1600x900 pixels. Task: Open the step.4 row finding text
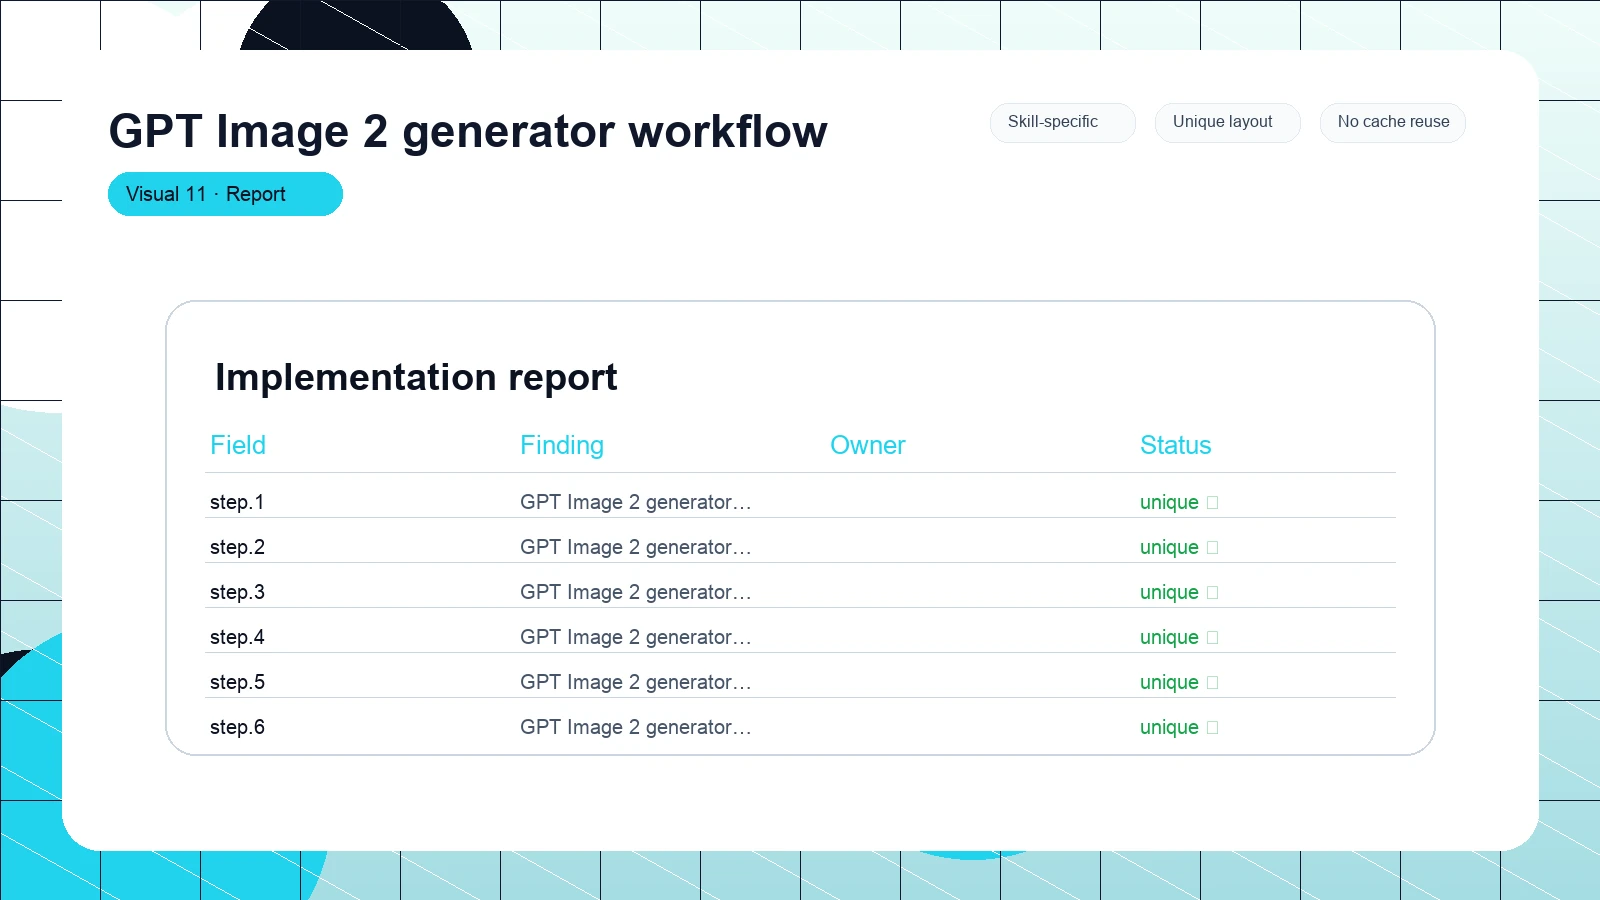(x=636, y=637)
